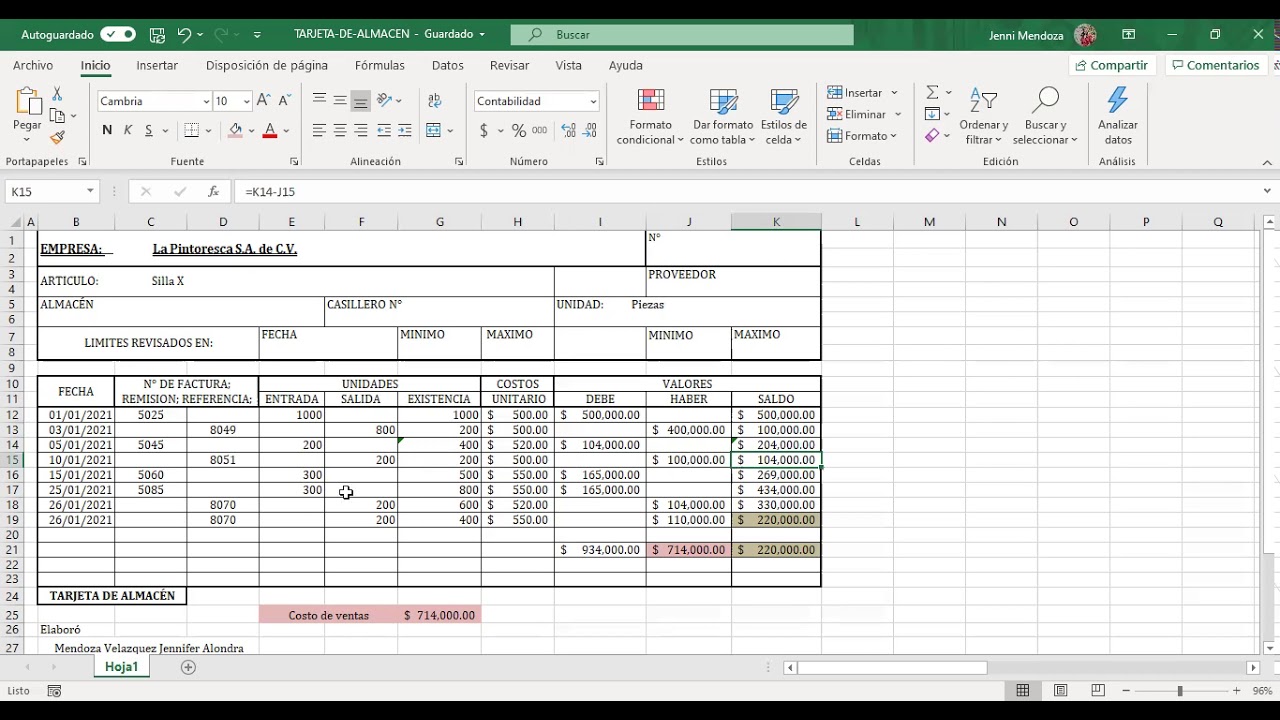
Task: Open the Cambria font name dropdown
Action: pyautogui.click(x=206, y=101)
